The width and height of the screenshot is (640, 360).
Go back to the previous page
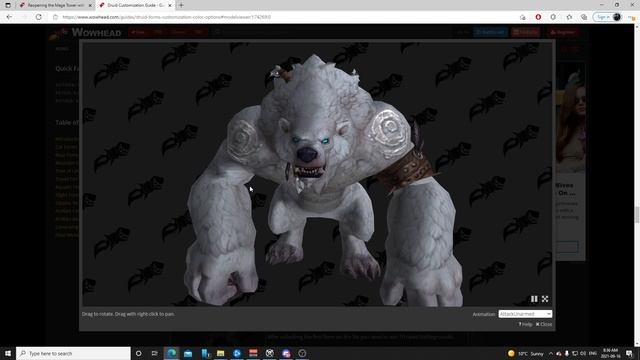pyautogui.click(x=9, y=17)
